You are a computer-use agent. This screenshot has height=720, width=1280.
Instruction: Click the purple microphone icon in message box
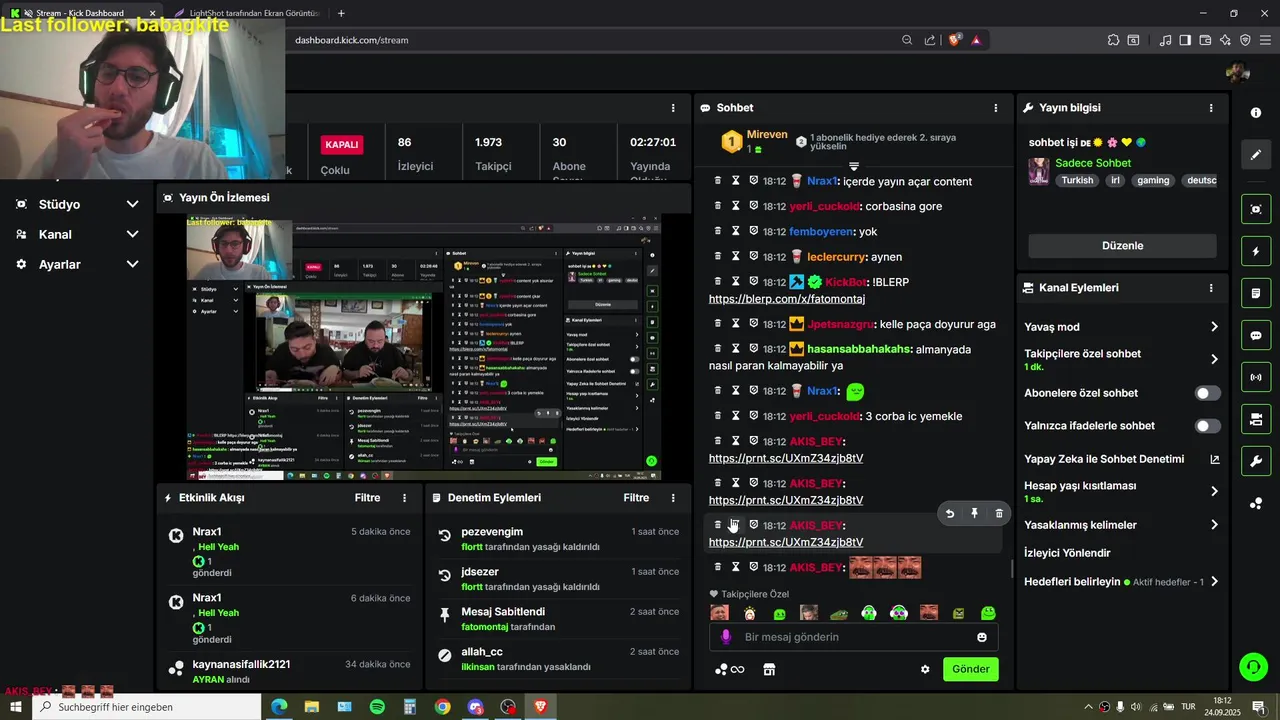[726, 637]
